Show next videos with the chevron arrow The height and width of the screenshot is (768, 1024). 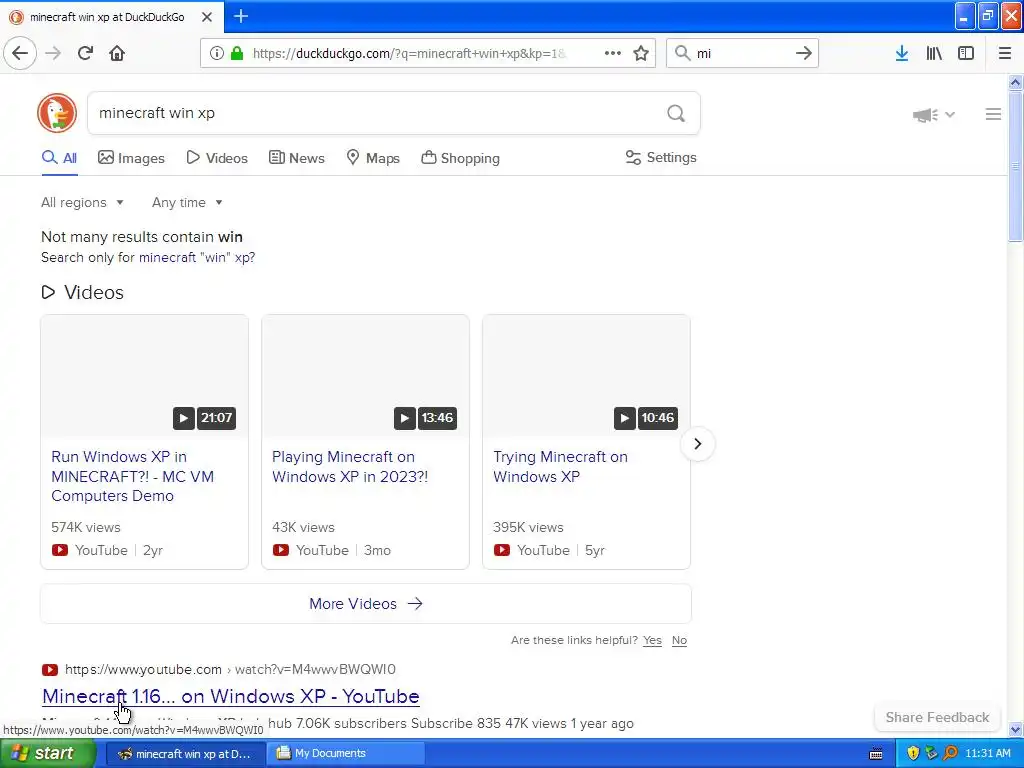click(x=697, y=444)
